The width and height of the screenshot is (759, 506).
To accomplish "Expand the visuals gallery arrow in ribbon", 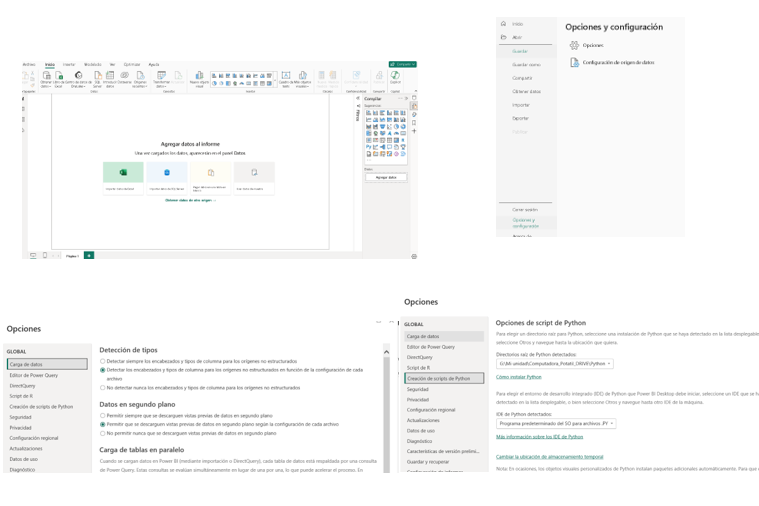I will pyautogui.click(x=275, y=81).
